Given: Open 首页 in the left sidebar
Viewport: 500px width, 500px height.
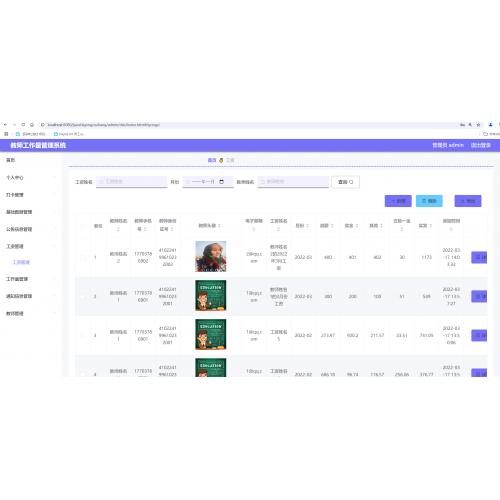Looking at the screenshot, I should (x=11, y=160).
